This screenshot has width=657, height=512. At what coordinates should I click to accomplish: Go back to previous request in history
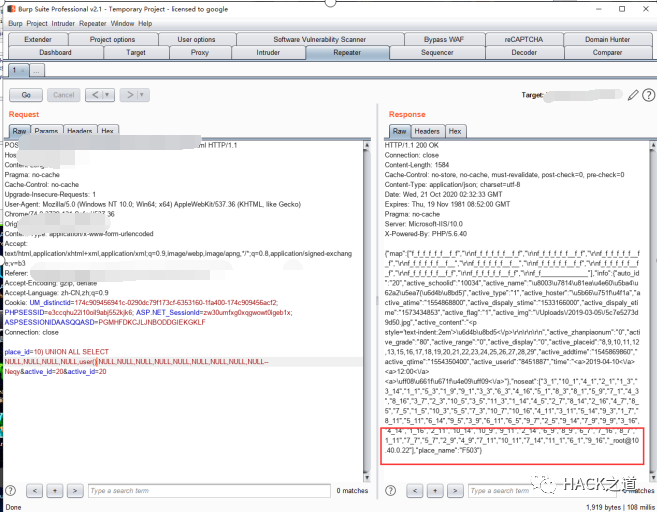click(x=95, y=95)
